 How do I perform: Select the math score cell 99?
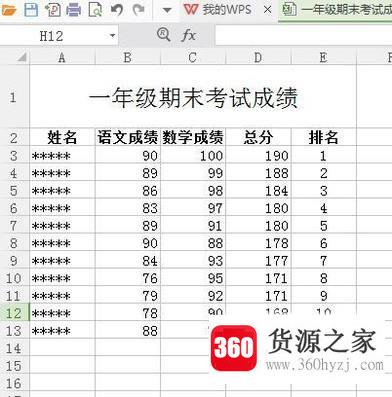[x=193, y=173]
